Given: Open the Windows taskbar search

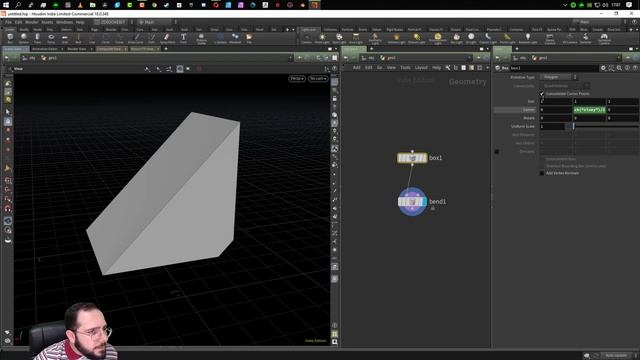Looking at the screenshot, I should click(18, 5).
